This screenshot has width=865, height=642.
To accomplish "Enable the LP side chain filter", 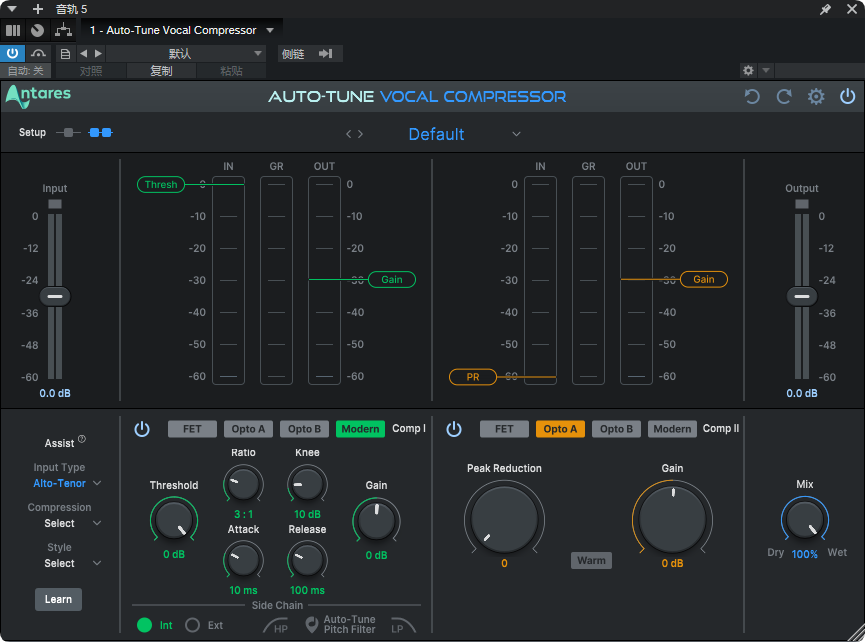I will pos(403,626).
